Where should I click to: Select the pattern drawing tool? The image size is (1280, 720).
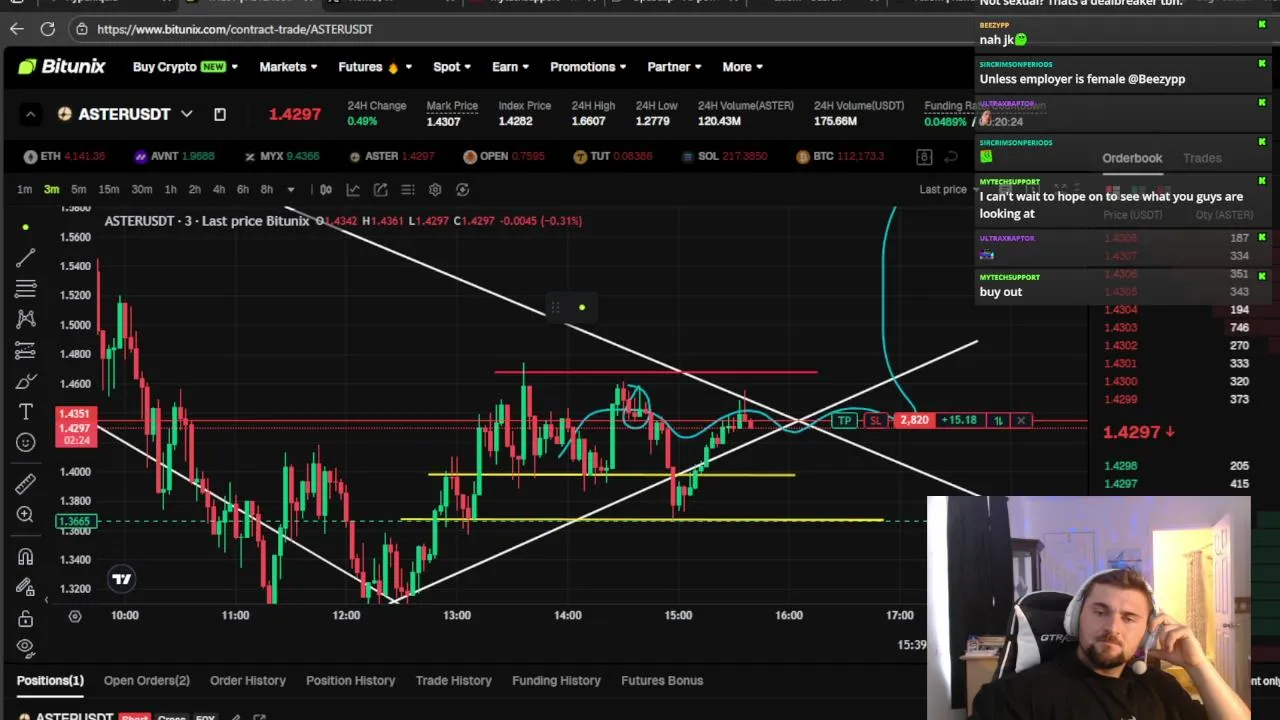pos(26,320)
